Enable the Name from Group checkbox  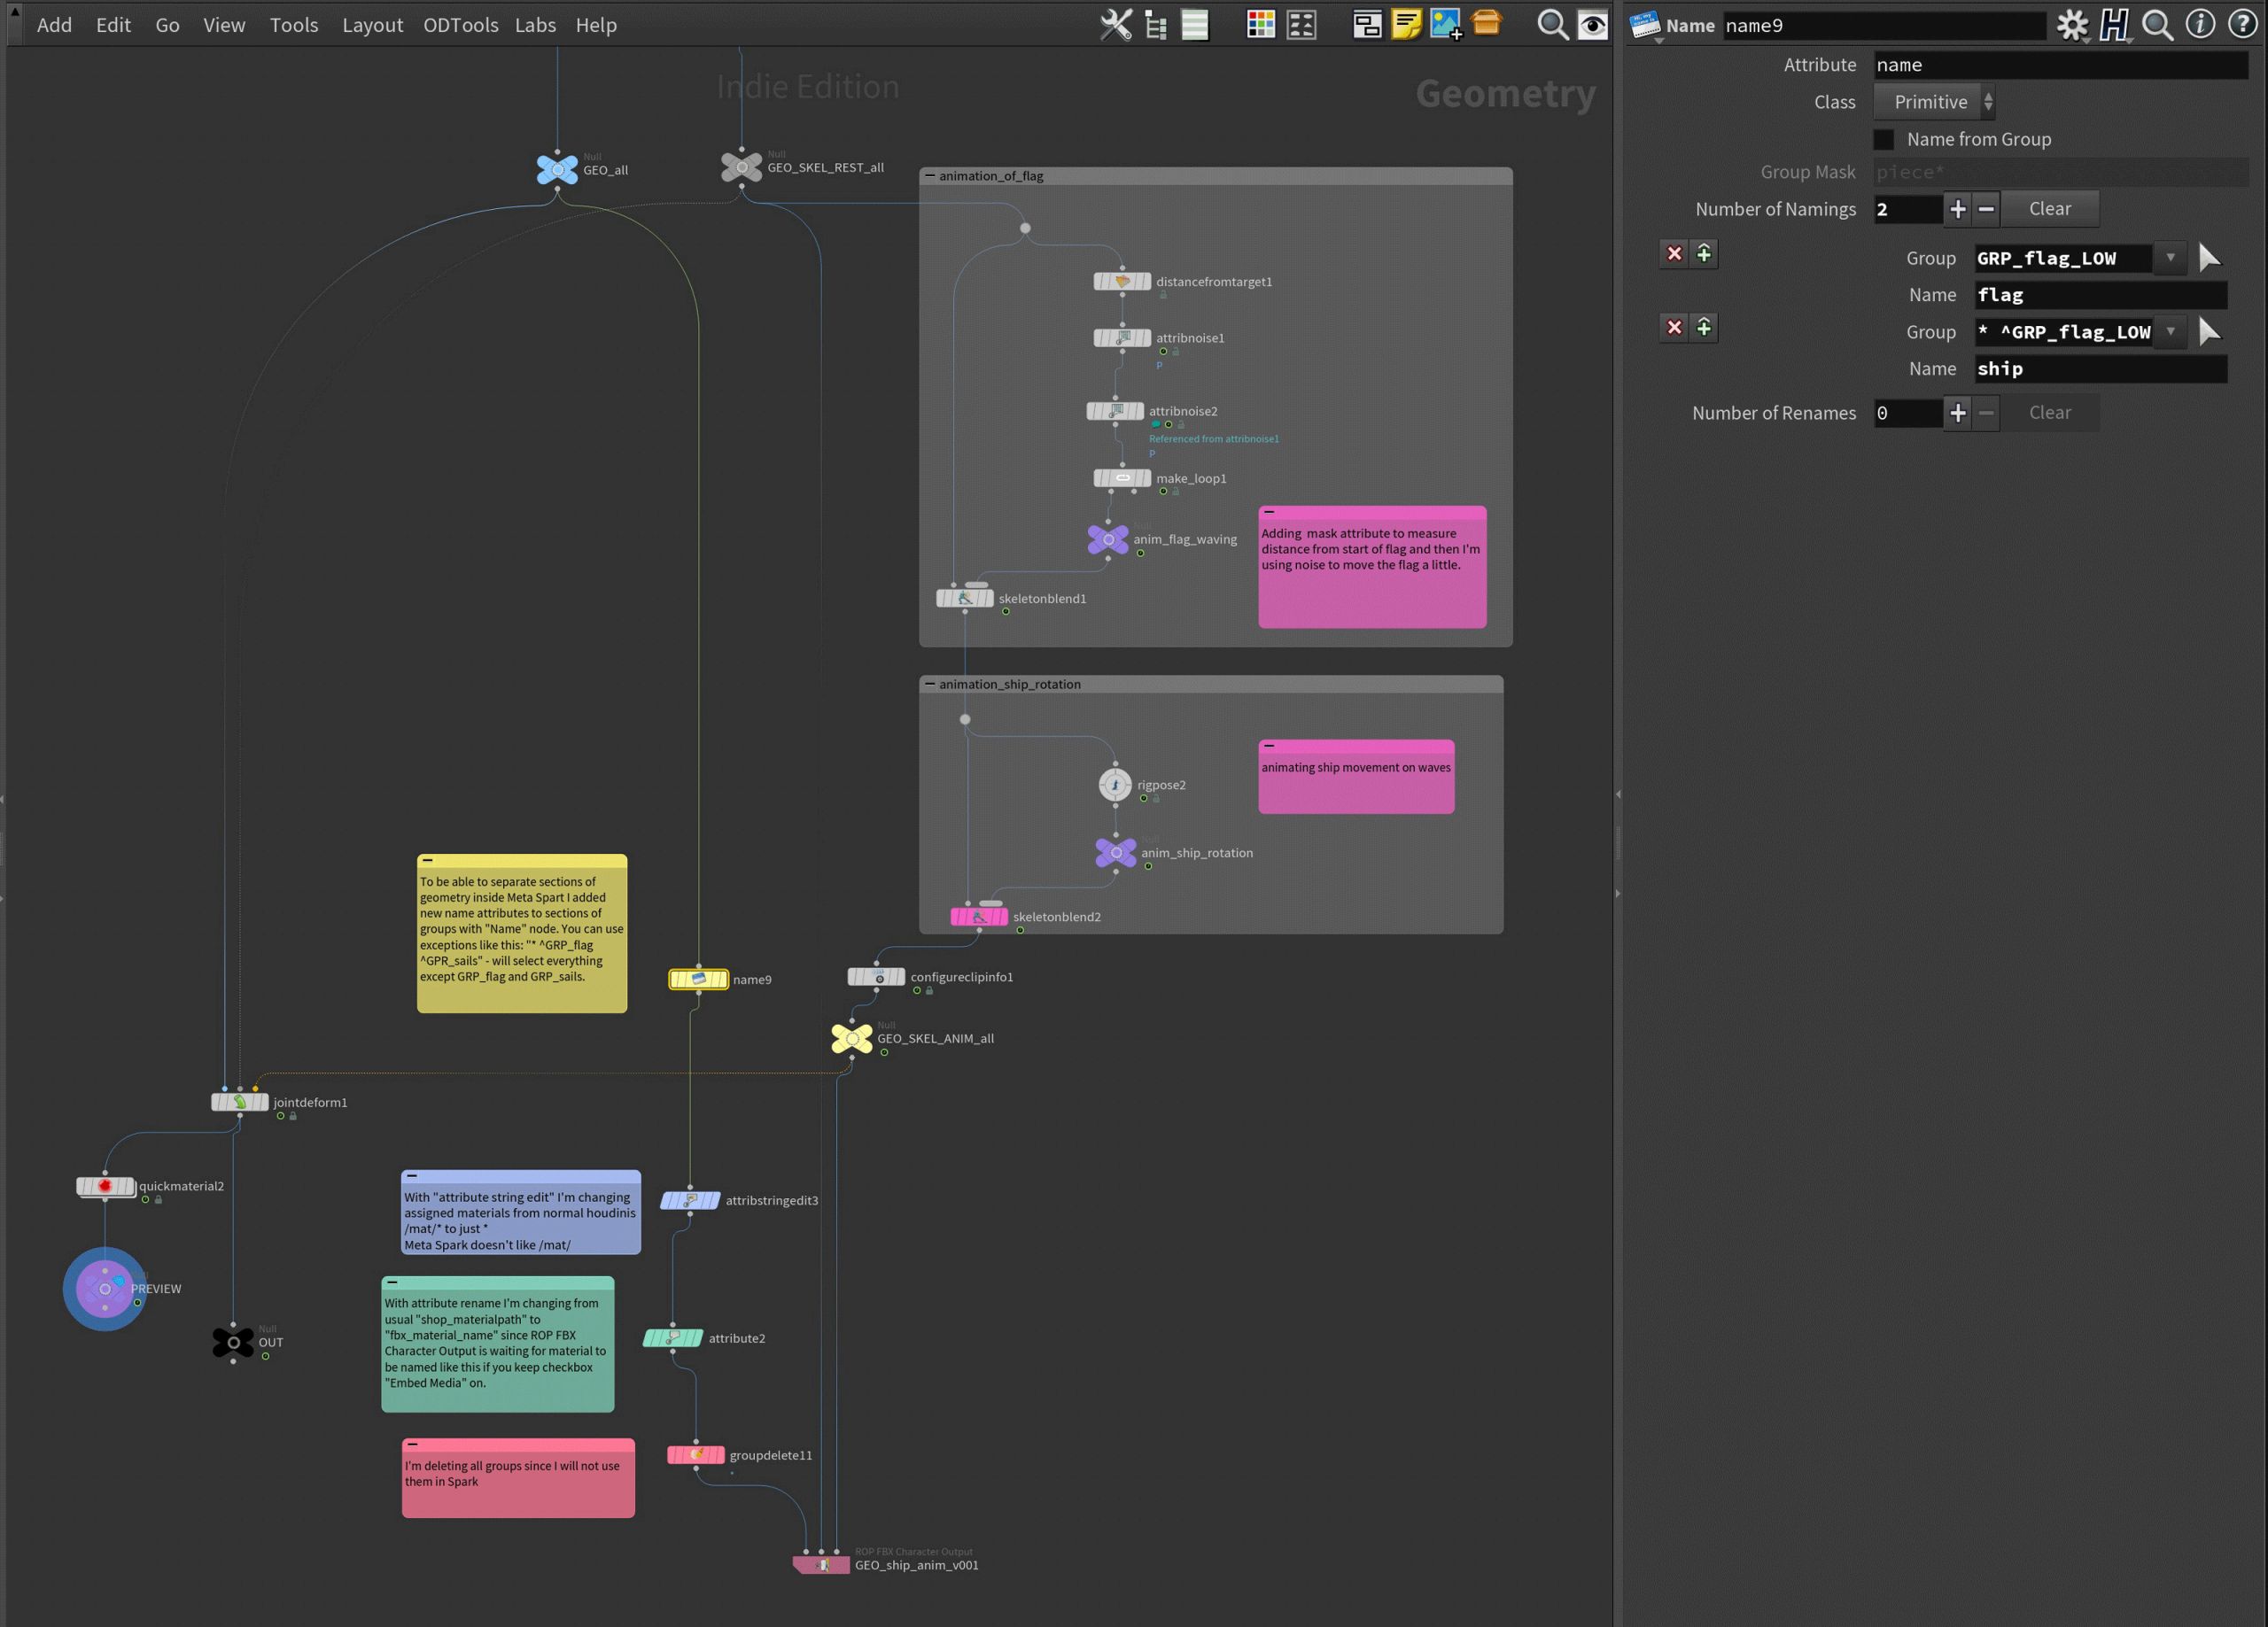1884,139
